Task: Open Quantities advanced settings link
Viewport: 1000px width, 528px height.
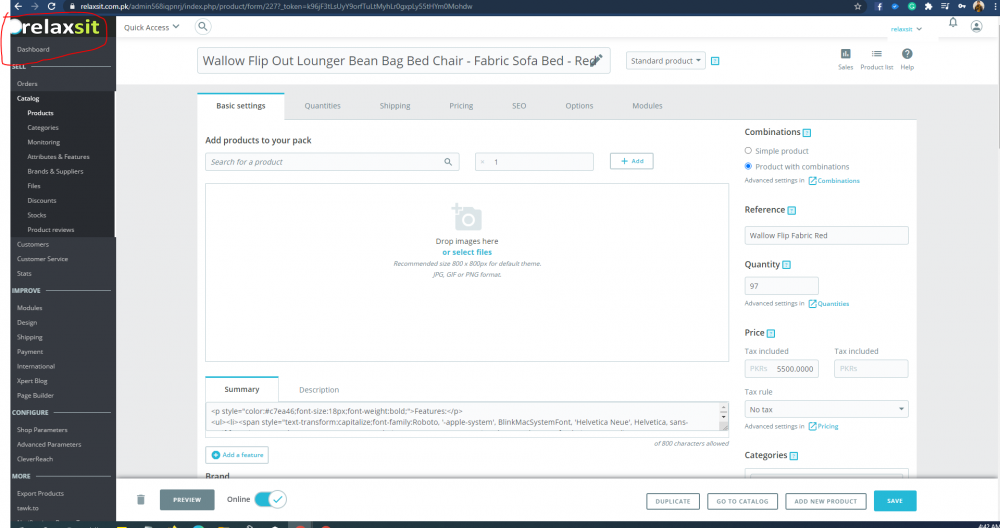Action: (x=829, y=304)
